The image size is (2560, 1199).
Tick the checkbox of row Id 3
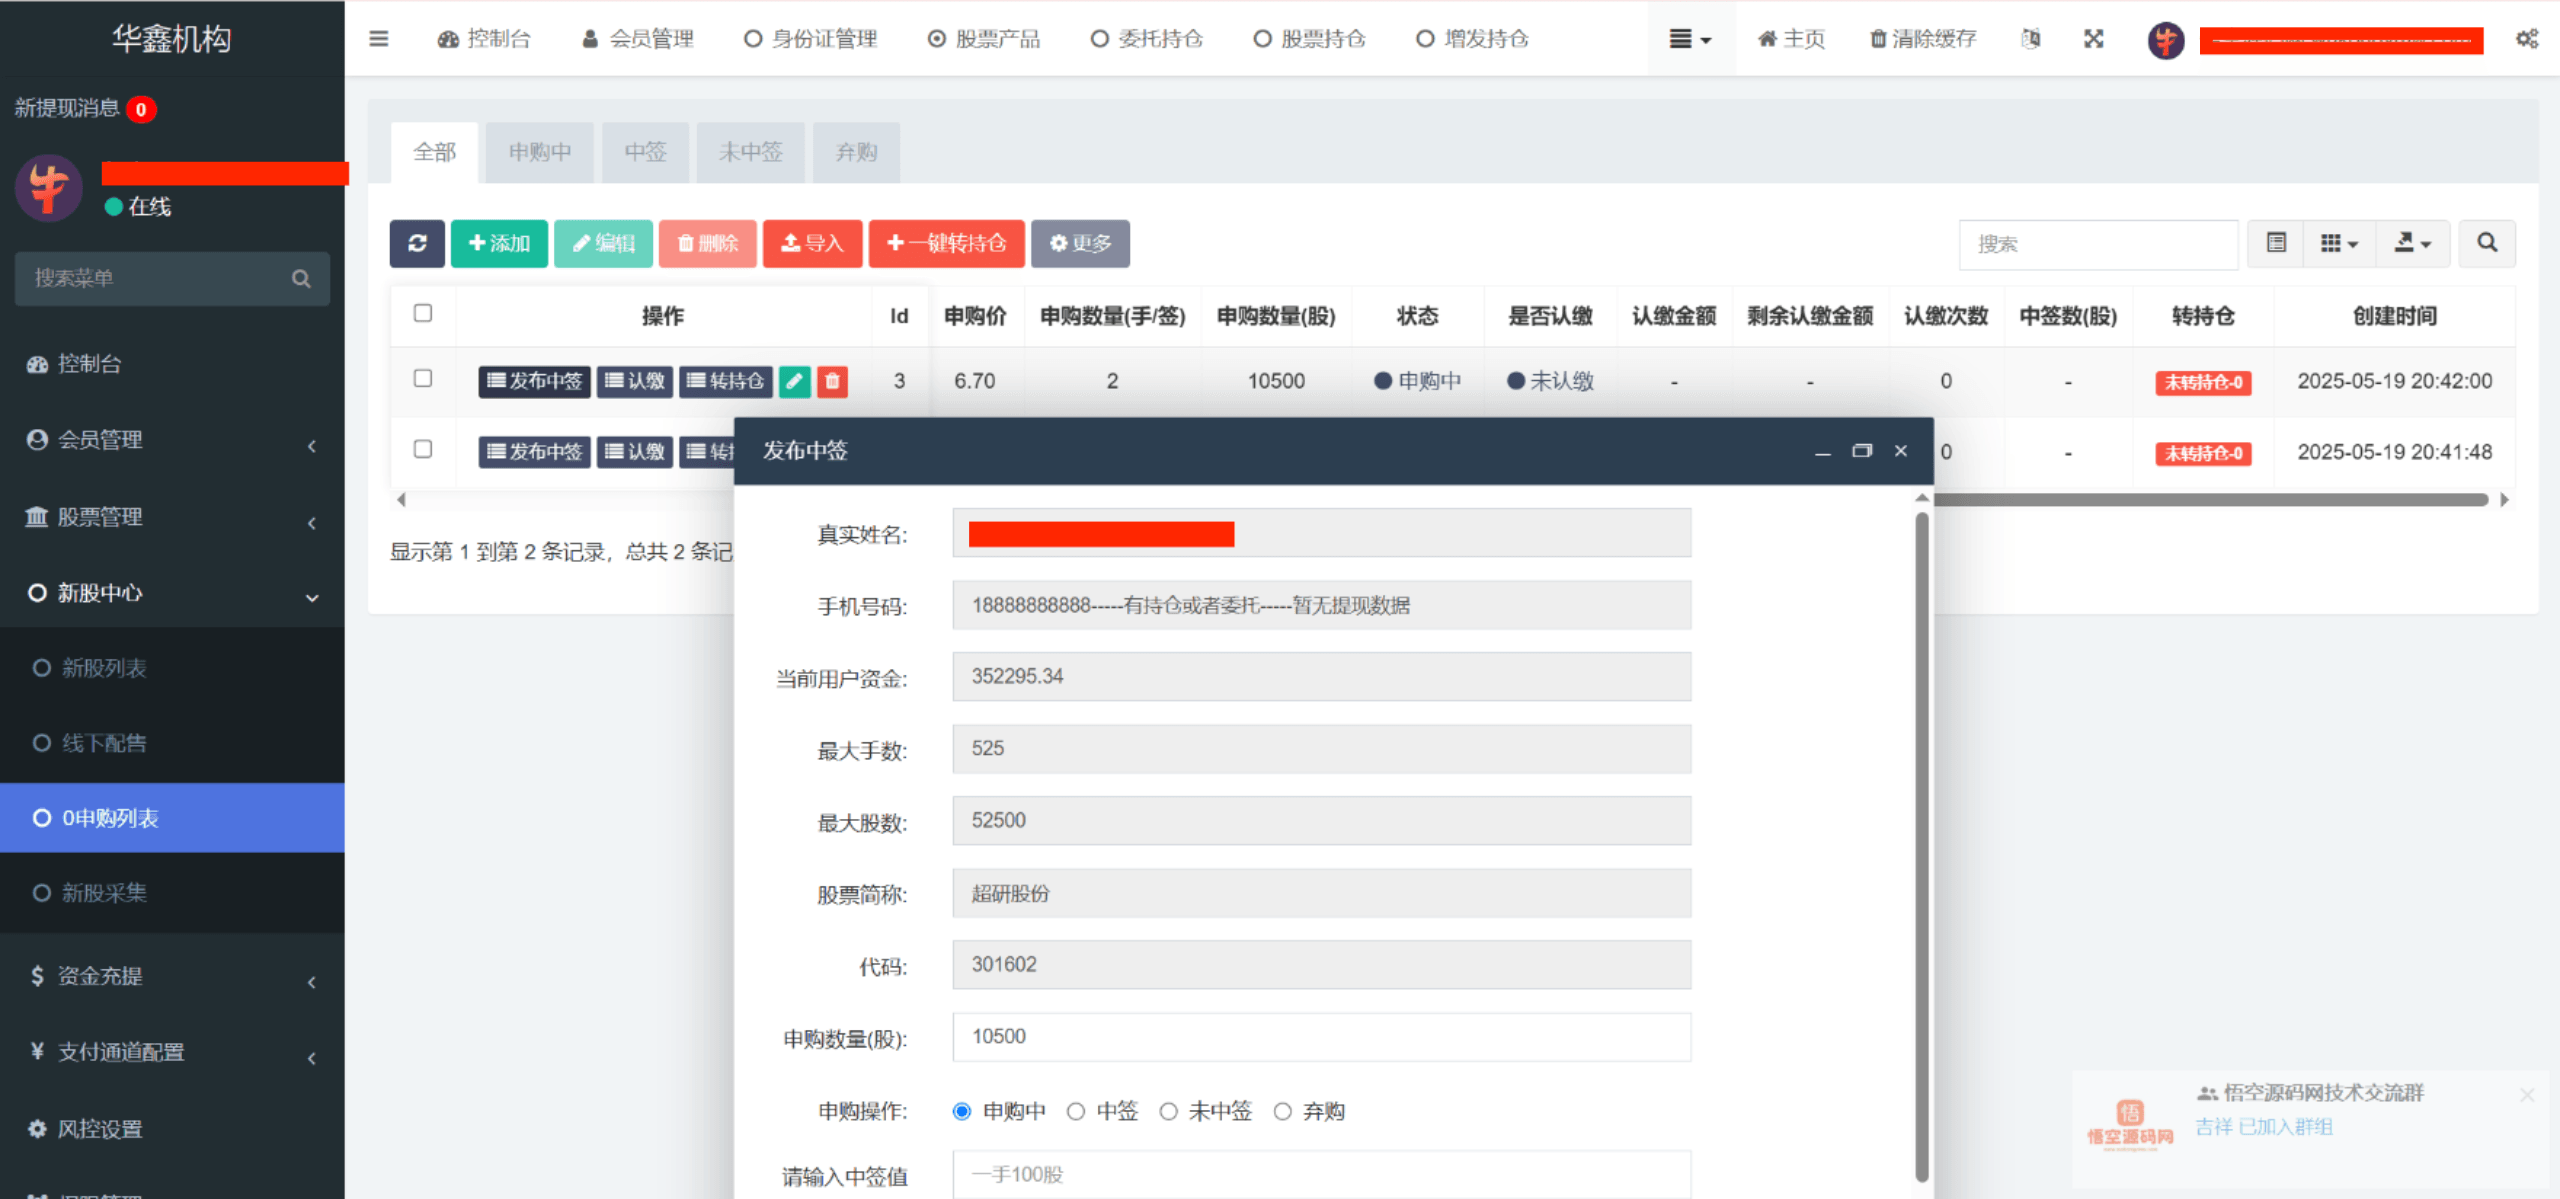pyautogui.click(x=423, y=380)
